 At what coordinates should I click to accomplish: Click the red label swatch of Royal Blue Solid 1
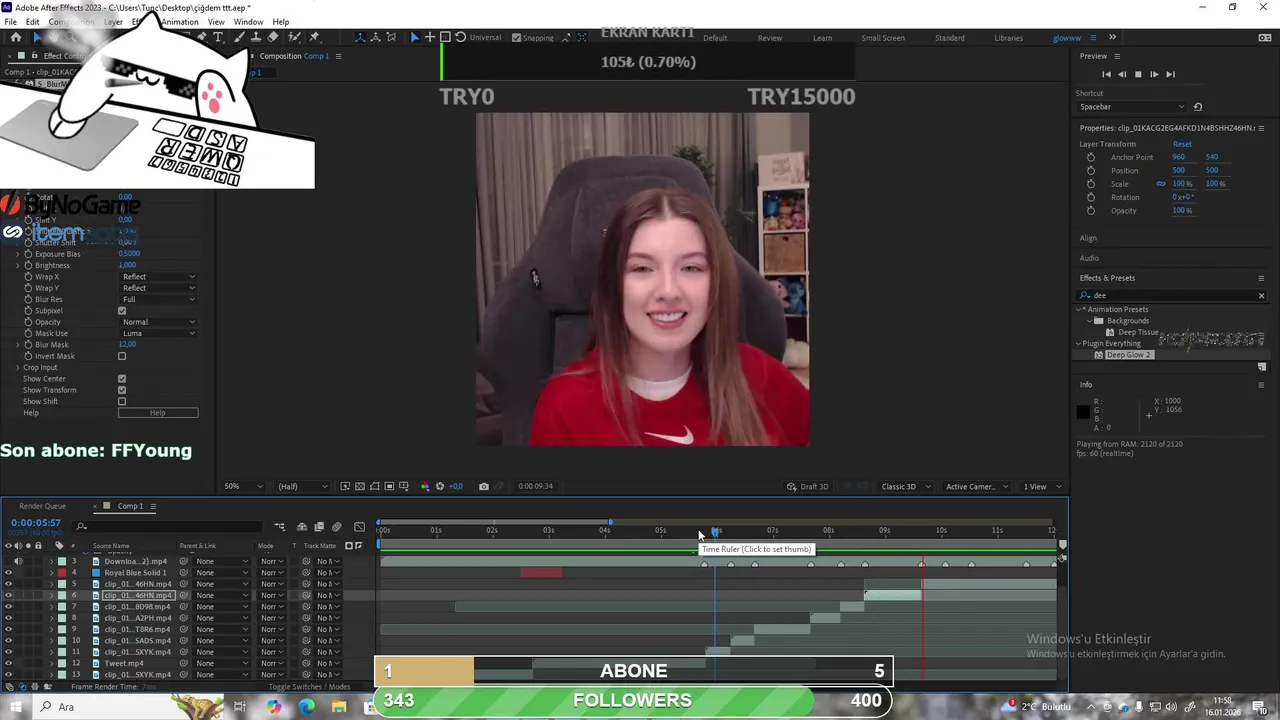[61, 573]
